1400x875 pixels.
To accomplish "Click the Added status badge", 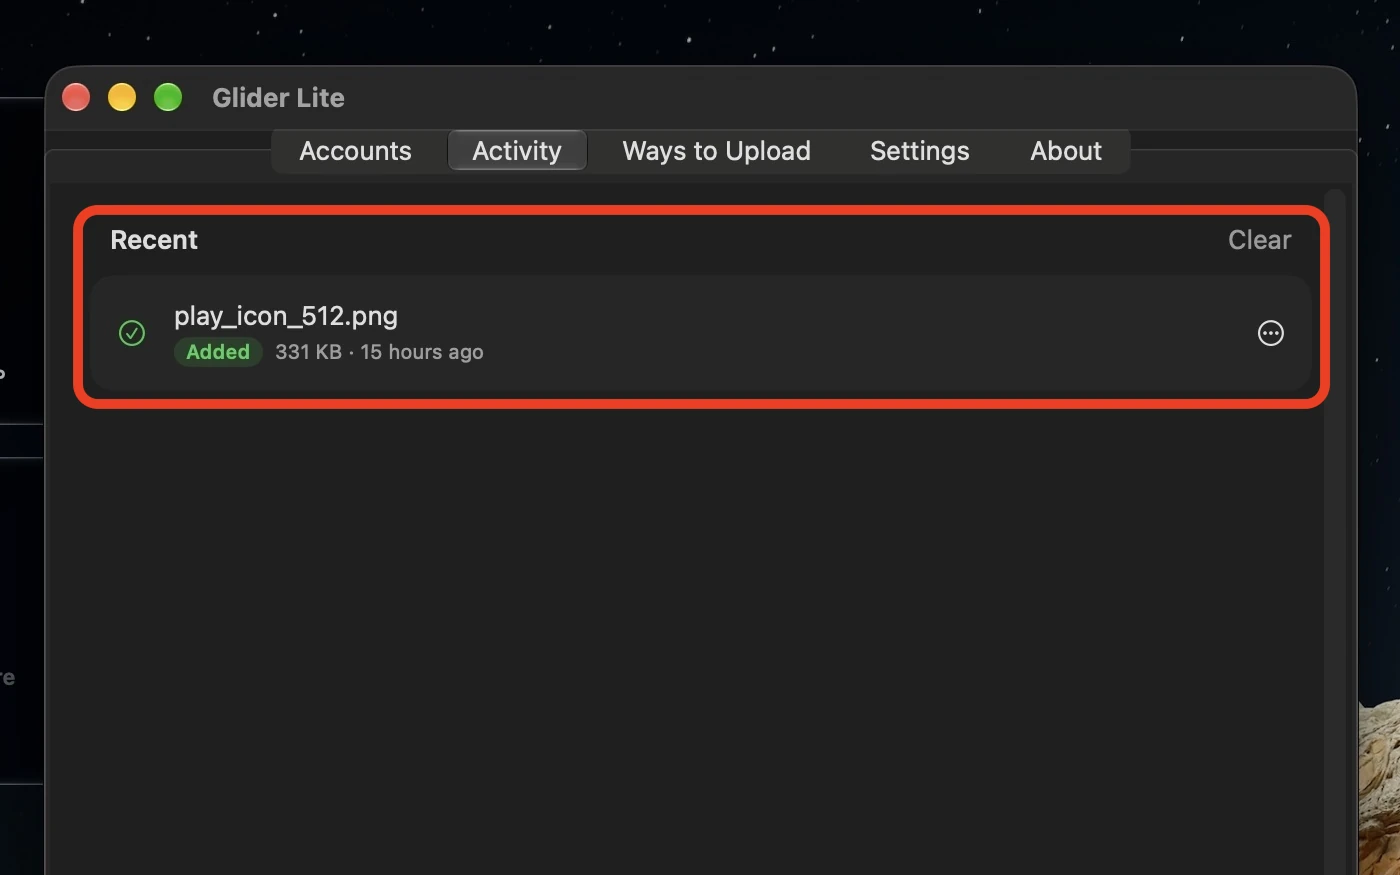I will click(x=218, y=352).
